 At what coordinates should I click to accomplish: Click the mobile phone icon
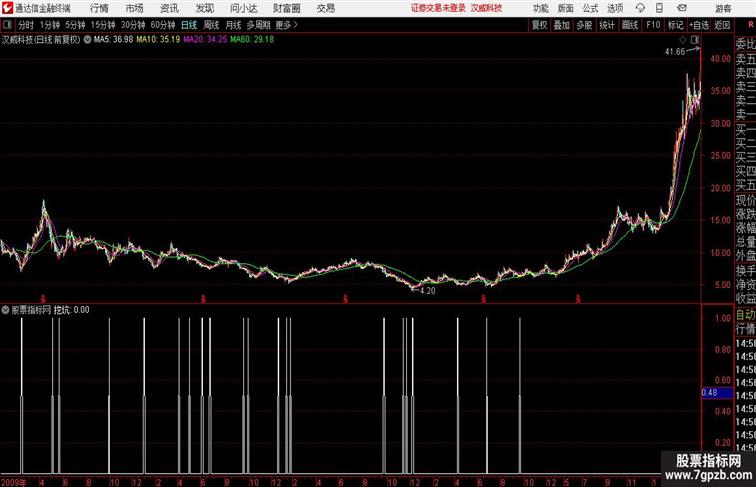[x=659, y=8]
